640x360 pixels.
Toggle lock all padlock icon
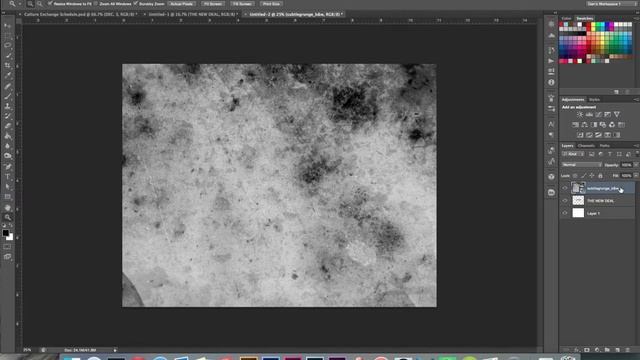click(x=600, y=176)
